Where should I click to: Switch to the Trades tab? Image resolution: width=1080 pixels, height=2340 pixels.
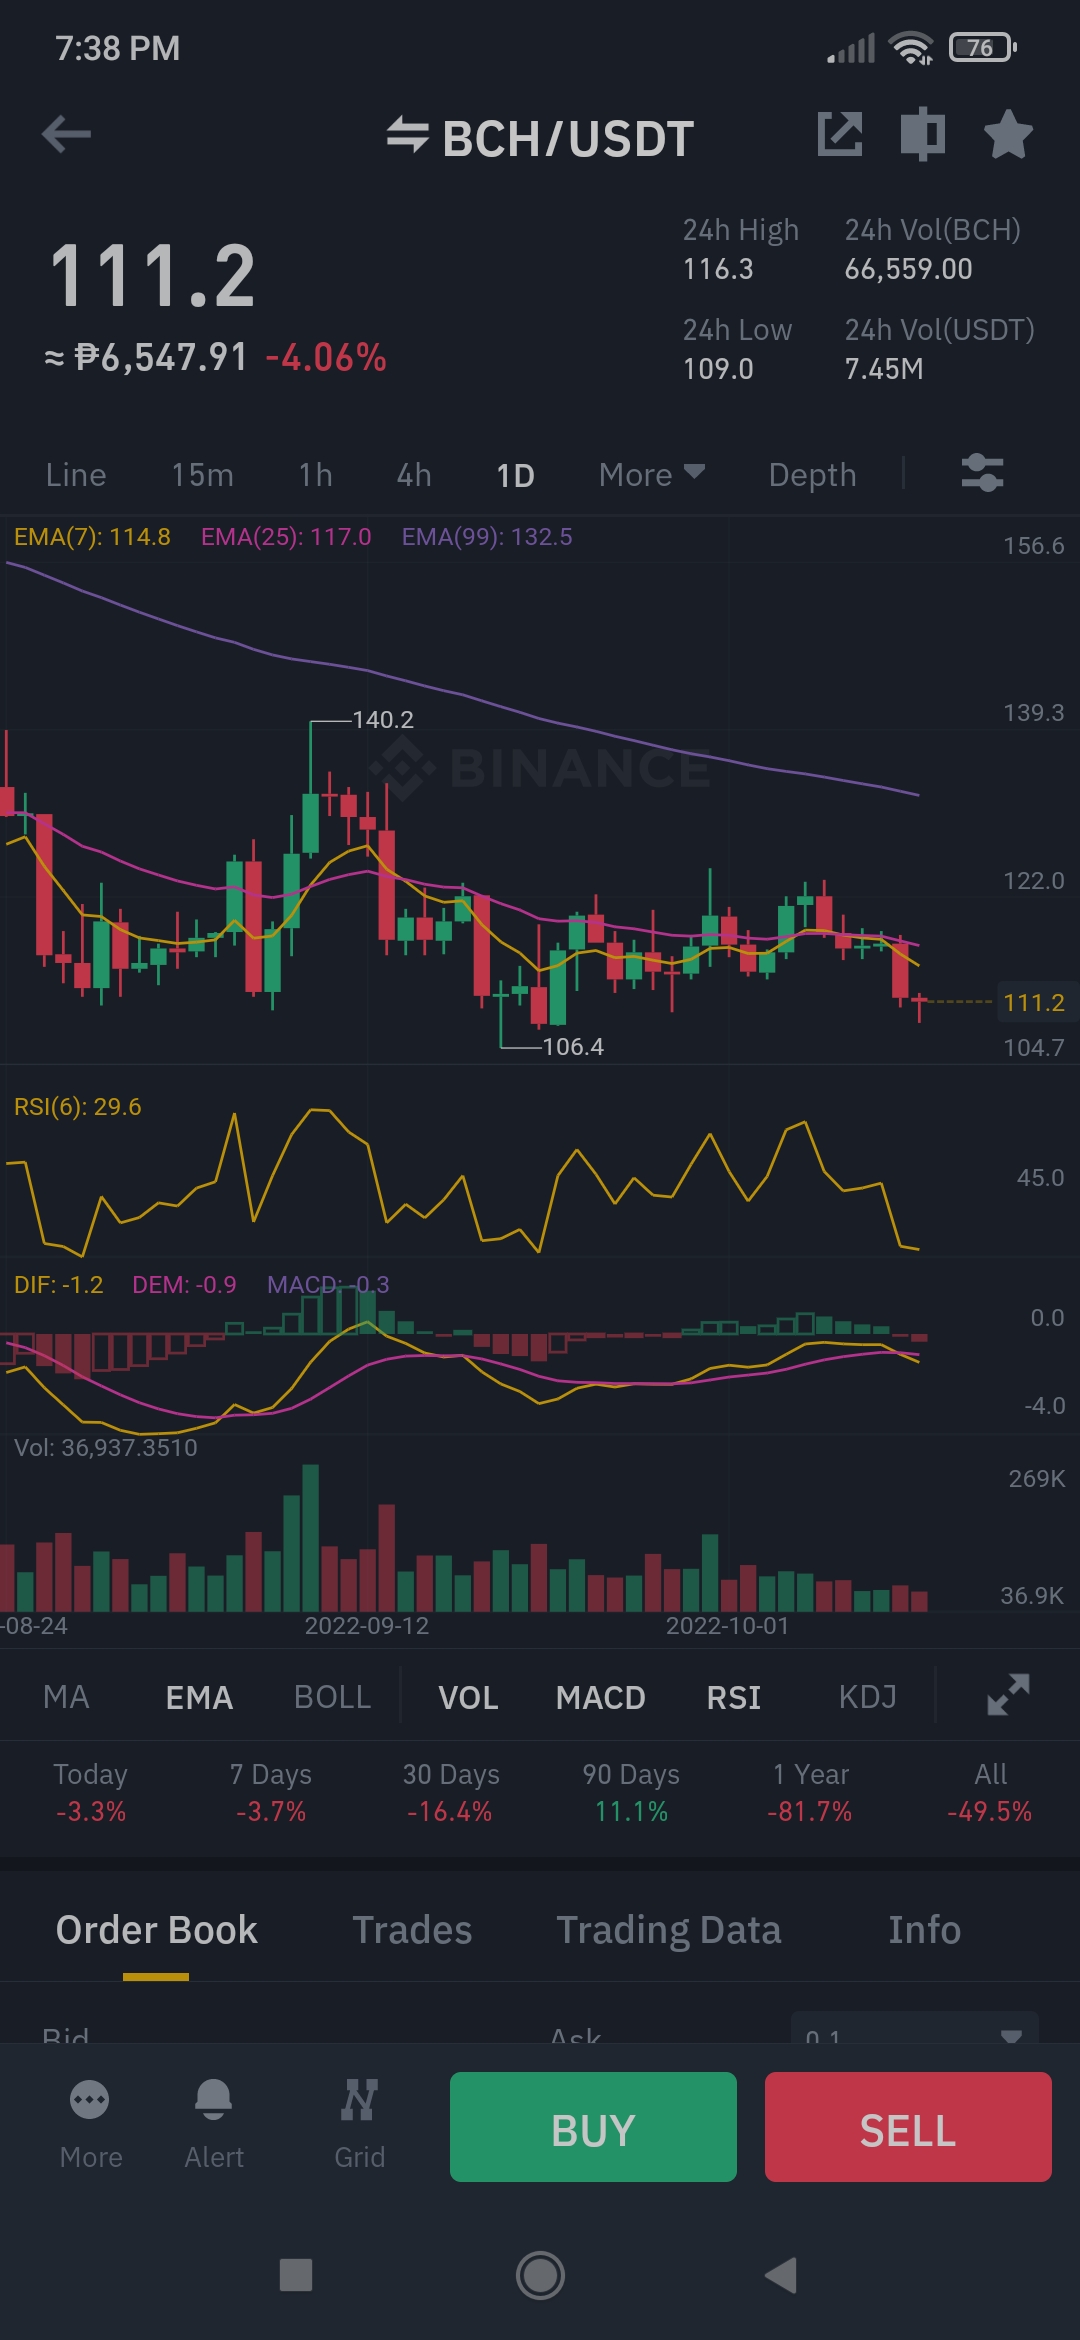412,1930
